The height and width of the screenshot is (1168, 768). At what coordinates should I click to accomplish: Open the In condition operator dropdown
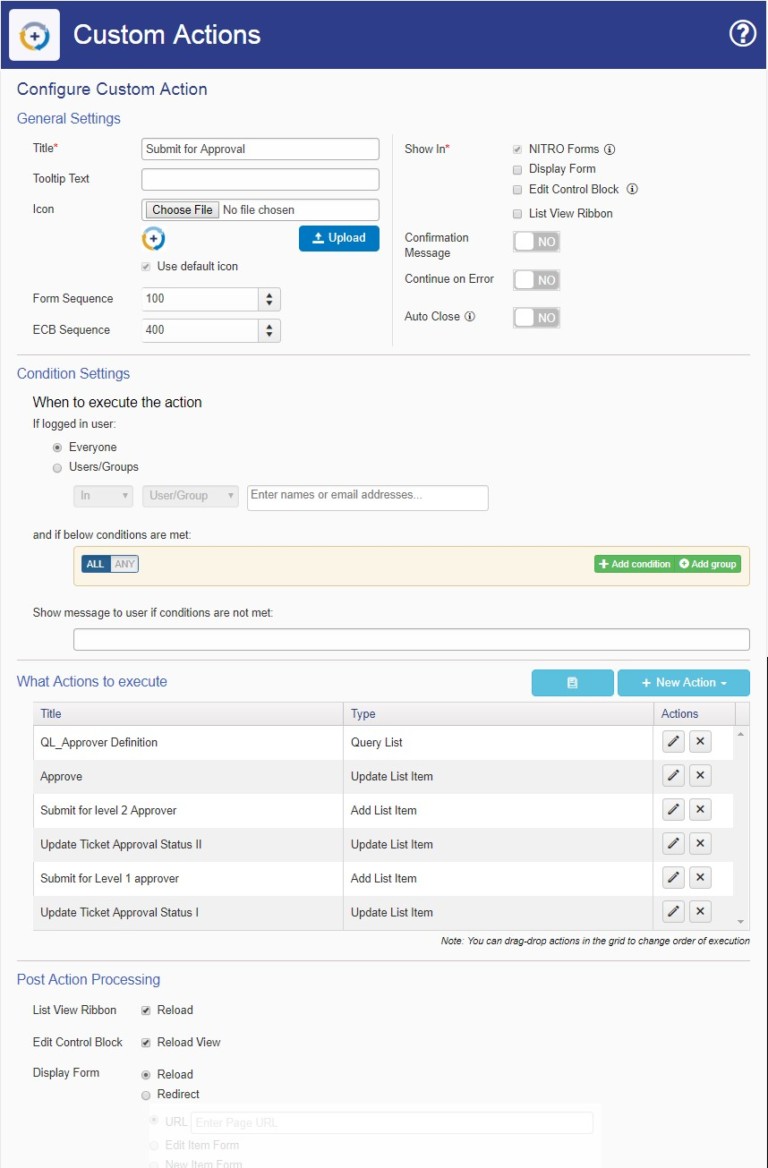click(102, 497)
